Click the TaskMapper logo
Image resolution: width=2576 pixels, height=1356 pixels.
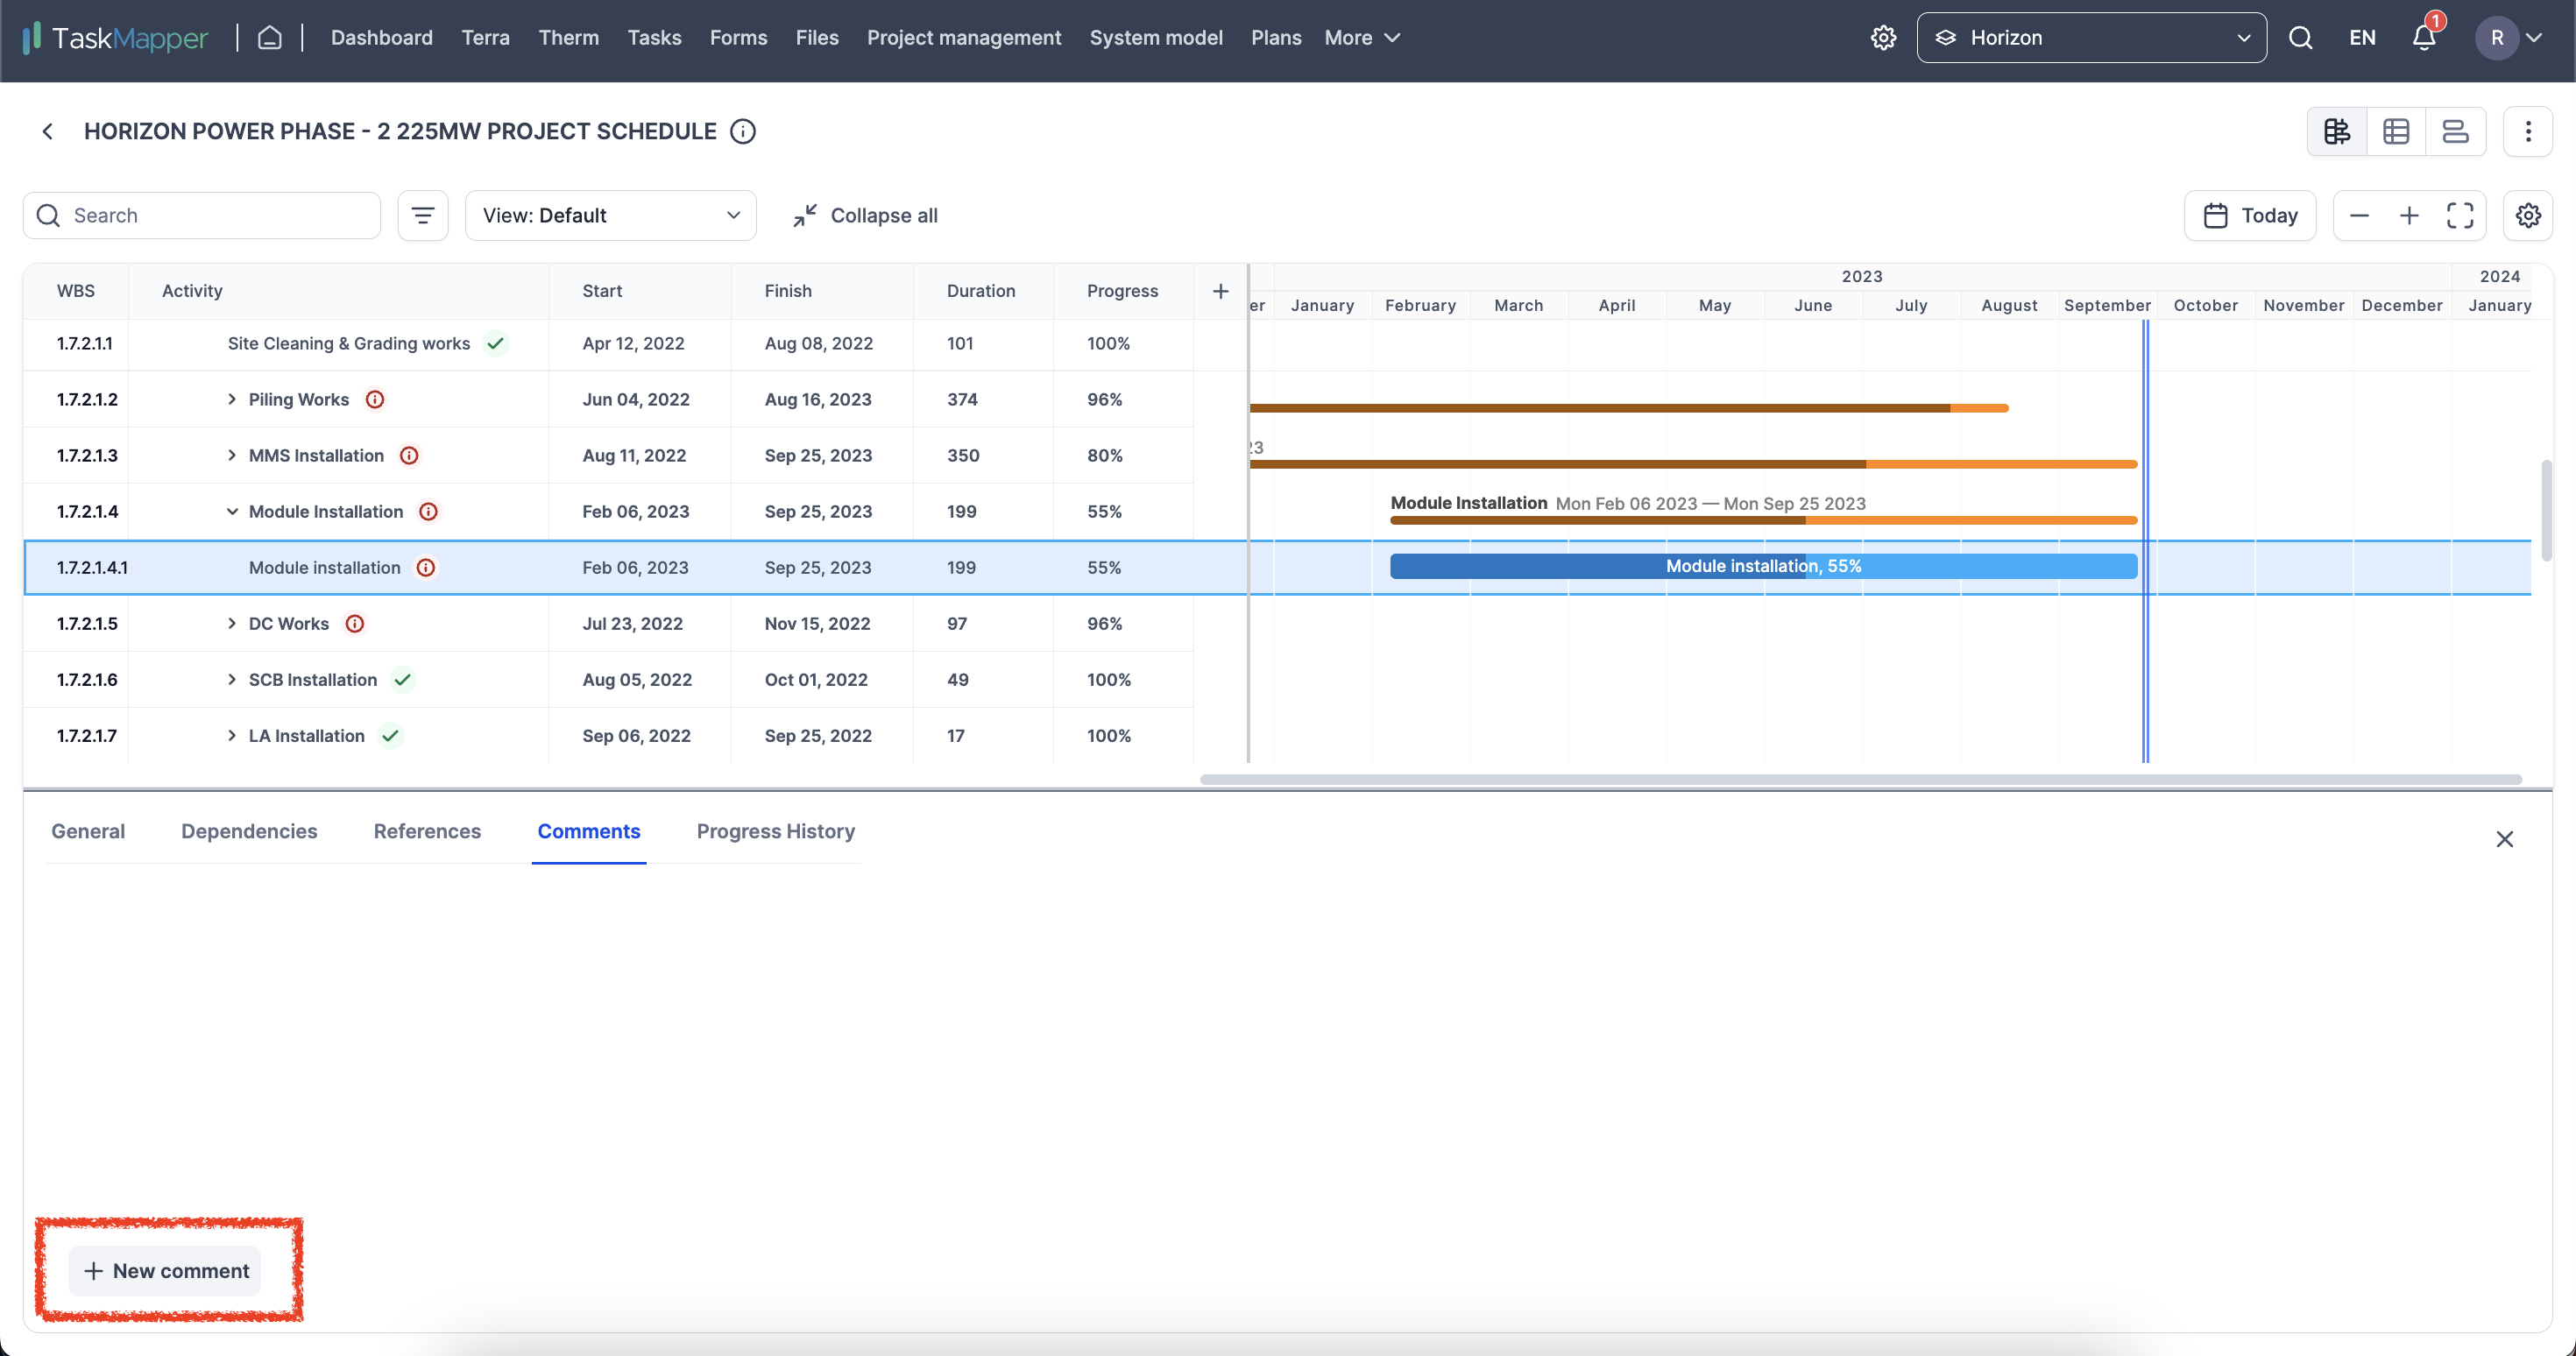[x=115, y=38]
